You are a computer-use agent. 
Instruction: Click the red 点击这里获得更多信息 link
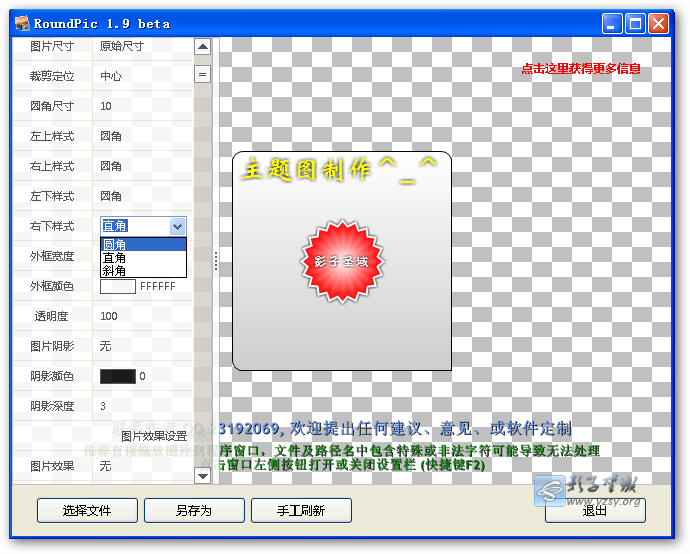click(x=580, y=69)
